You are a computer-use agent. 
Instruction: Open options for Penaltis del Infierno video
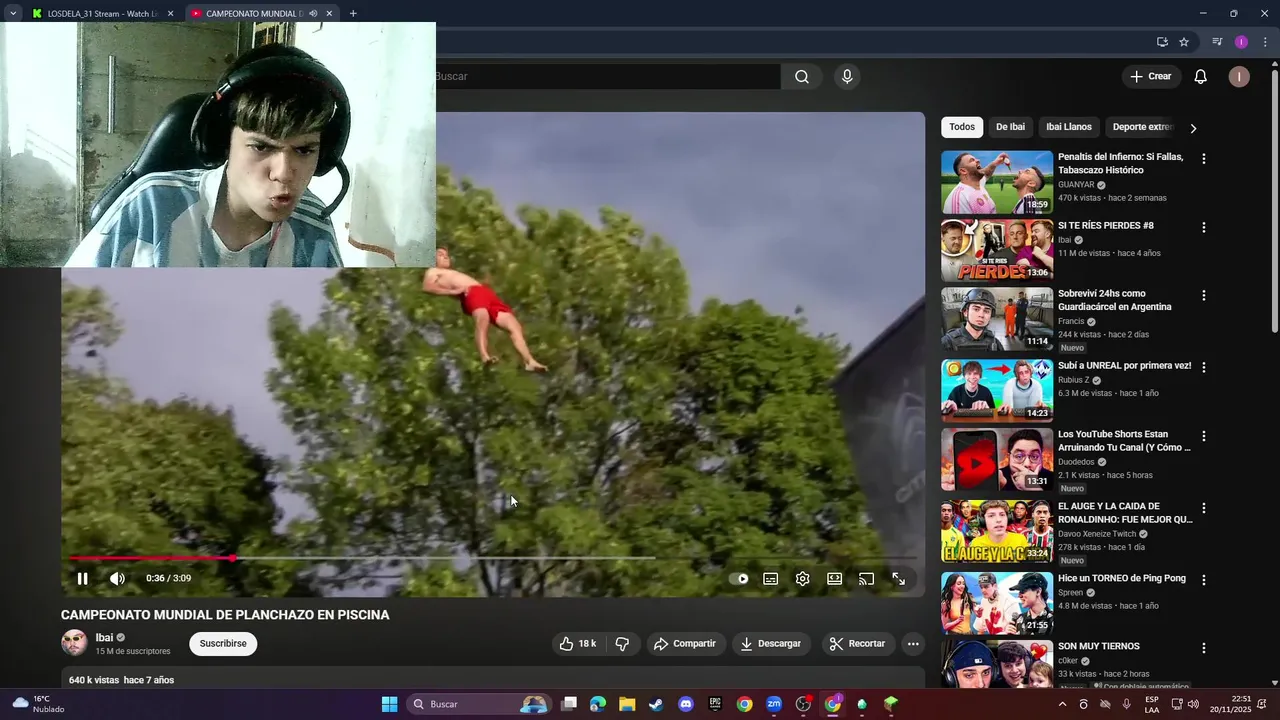pos(1204,159)
